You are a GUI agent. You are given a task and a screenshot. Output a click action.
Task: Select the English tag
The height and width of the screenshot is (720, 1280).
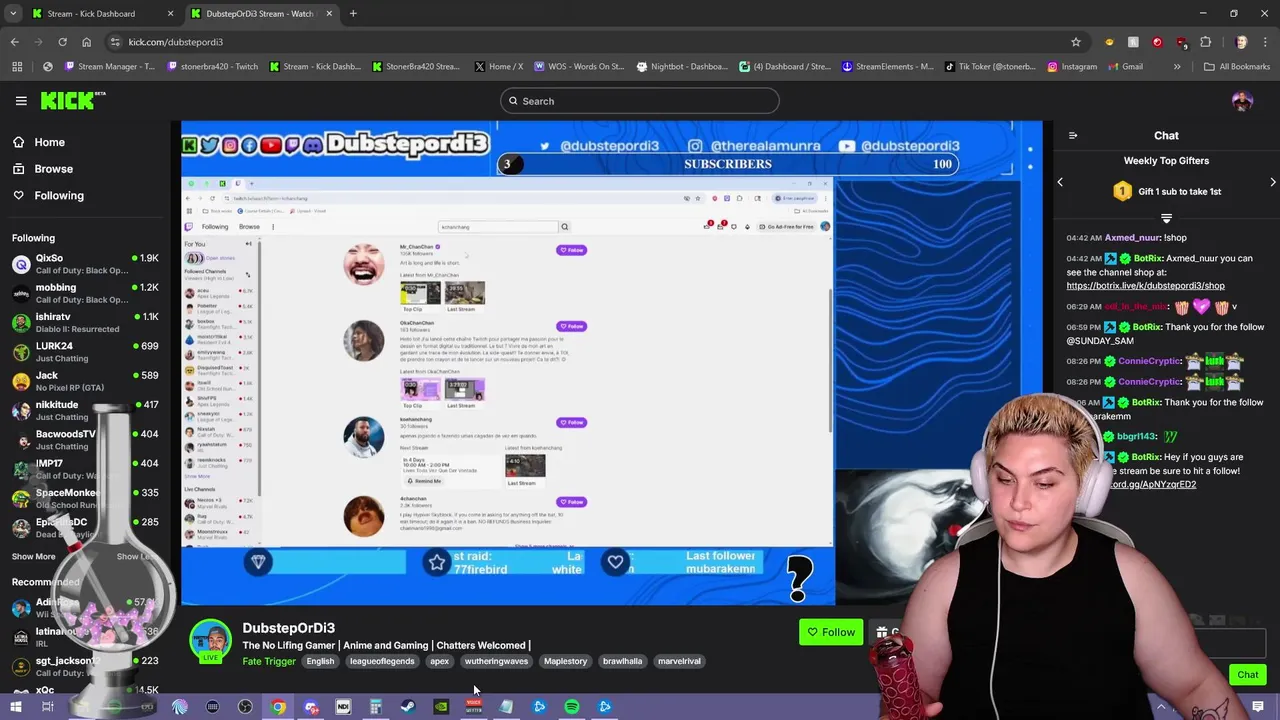point(320,661)
